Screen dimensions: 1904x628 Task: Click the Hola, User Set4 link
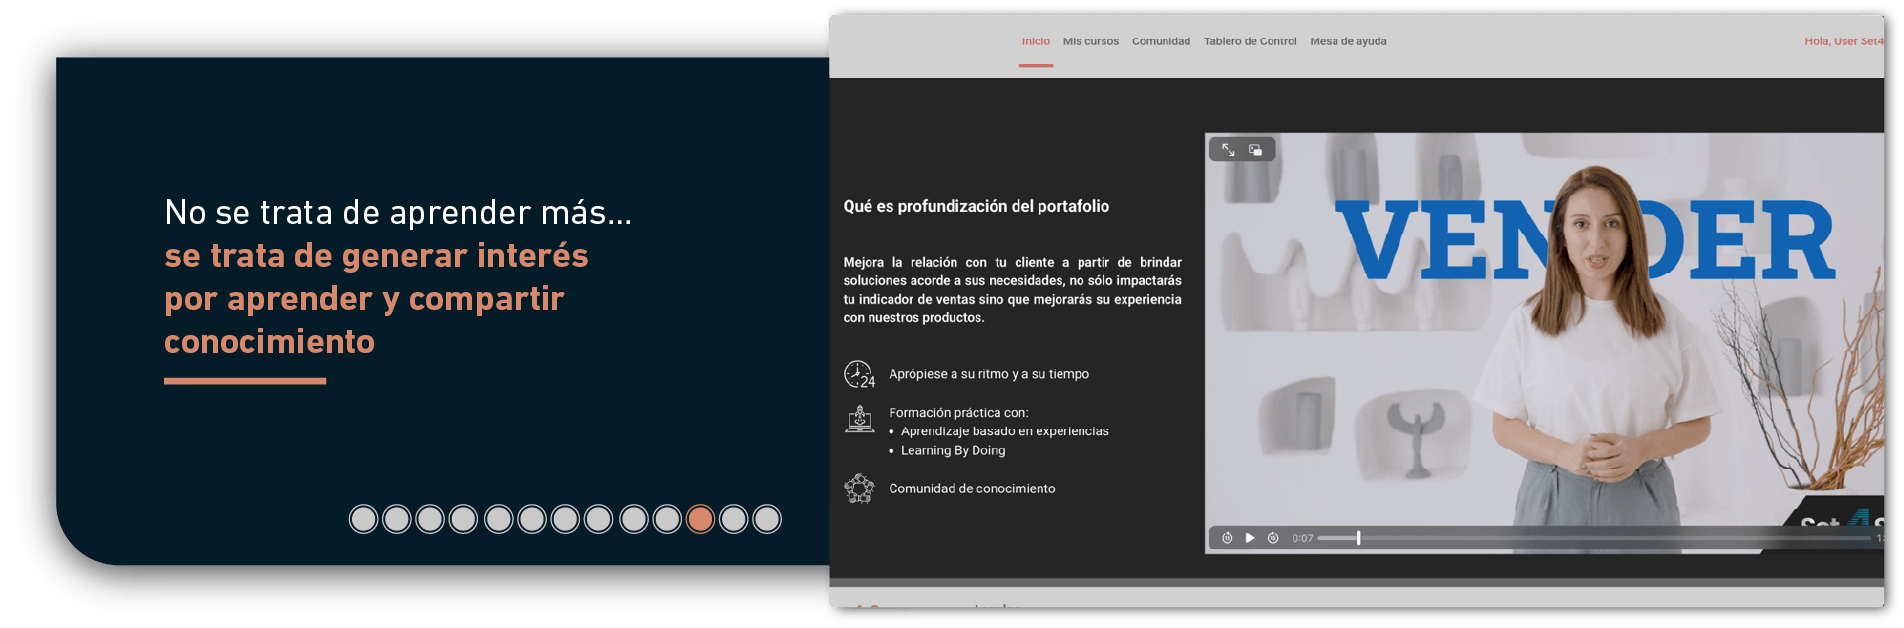(x=1843, y=41)
